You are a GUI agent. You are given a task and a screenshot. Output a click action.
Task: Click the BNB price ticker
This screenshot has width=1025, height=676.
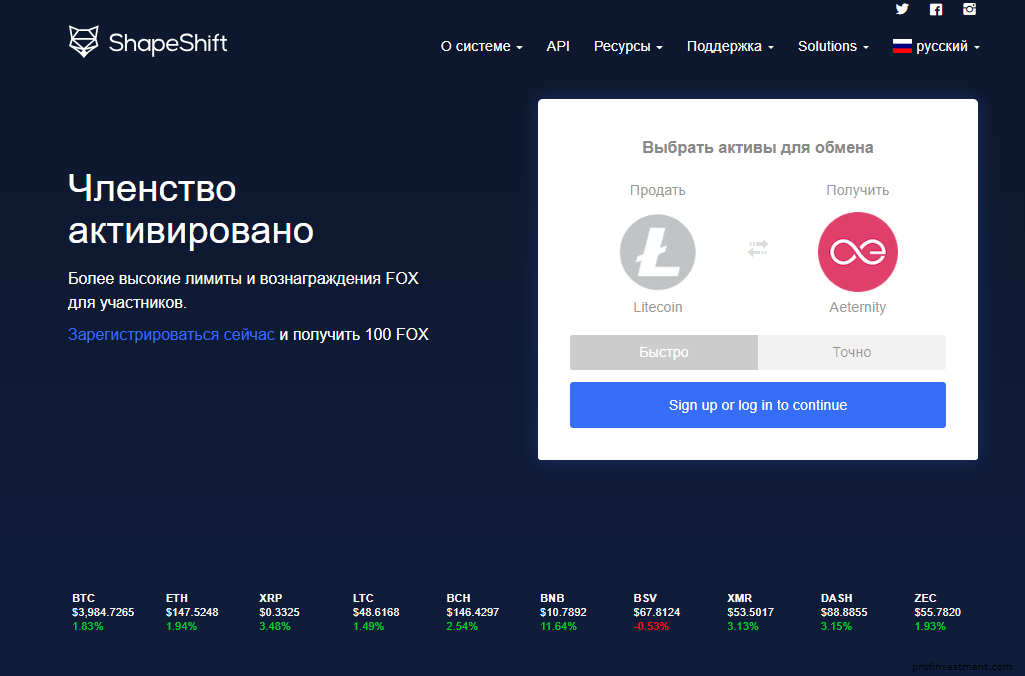pyautogui.click(x=563, y=612)
